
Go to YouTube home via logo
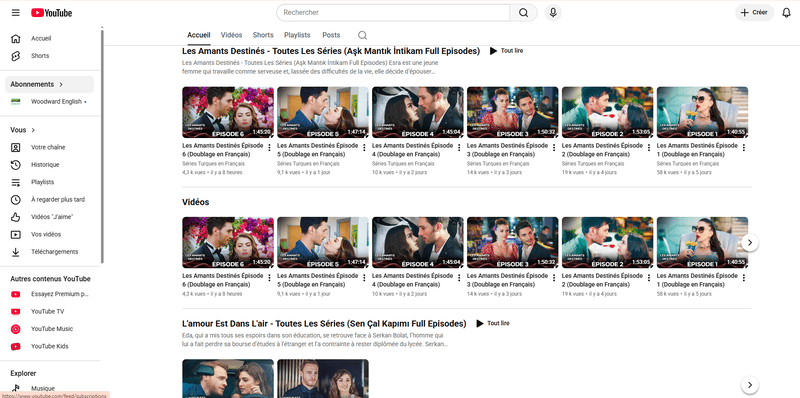pyautogui.click(x=52, y=13)
